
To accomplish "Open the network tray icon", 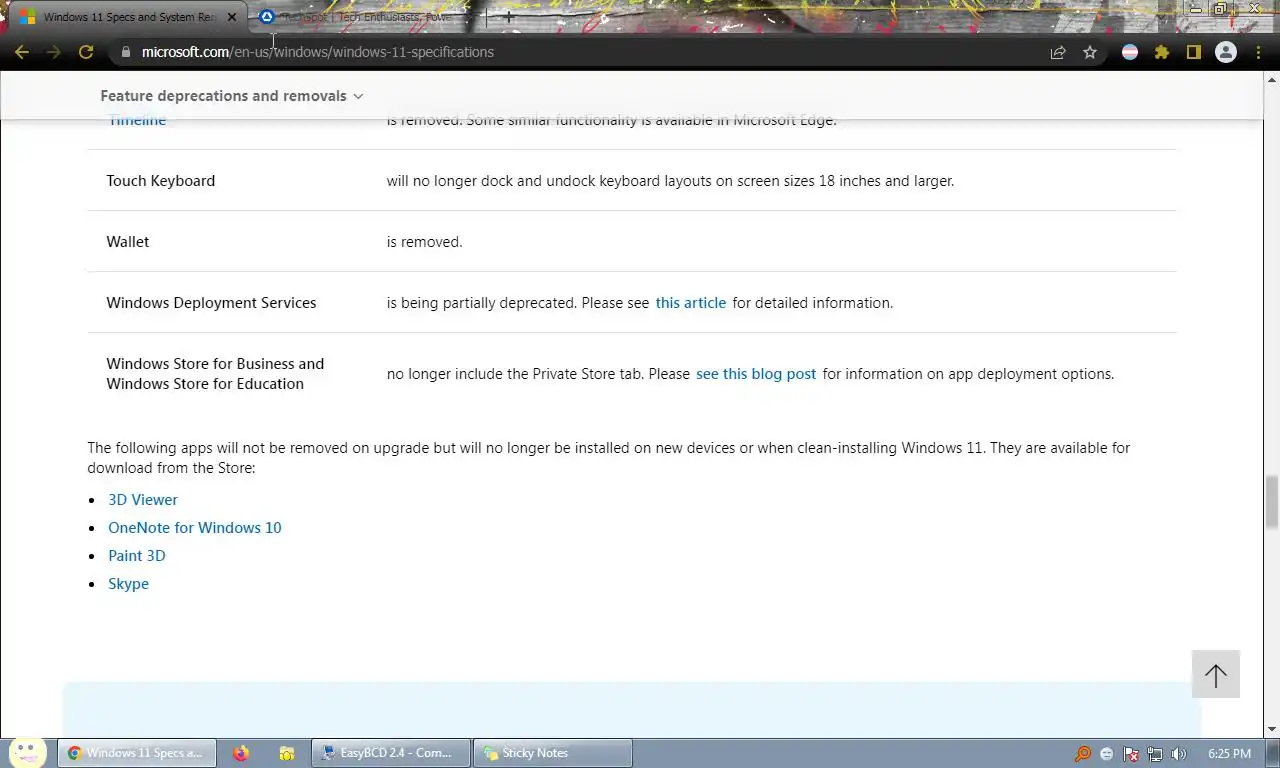I will pyautogui.click(x=1155, y=754).
